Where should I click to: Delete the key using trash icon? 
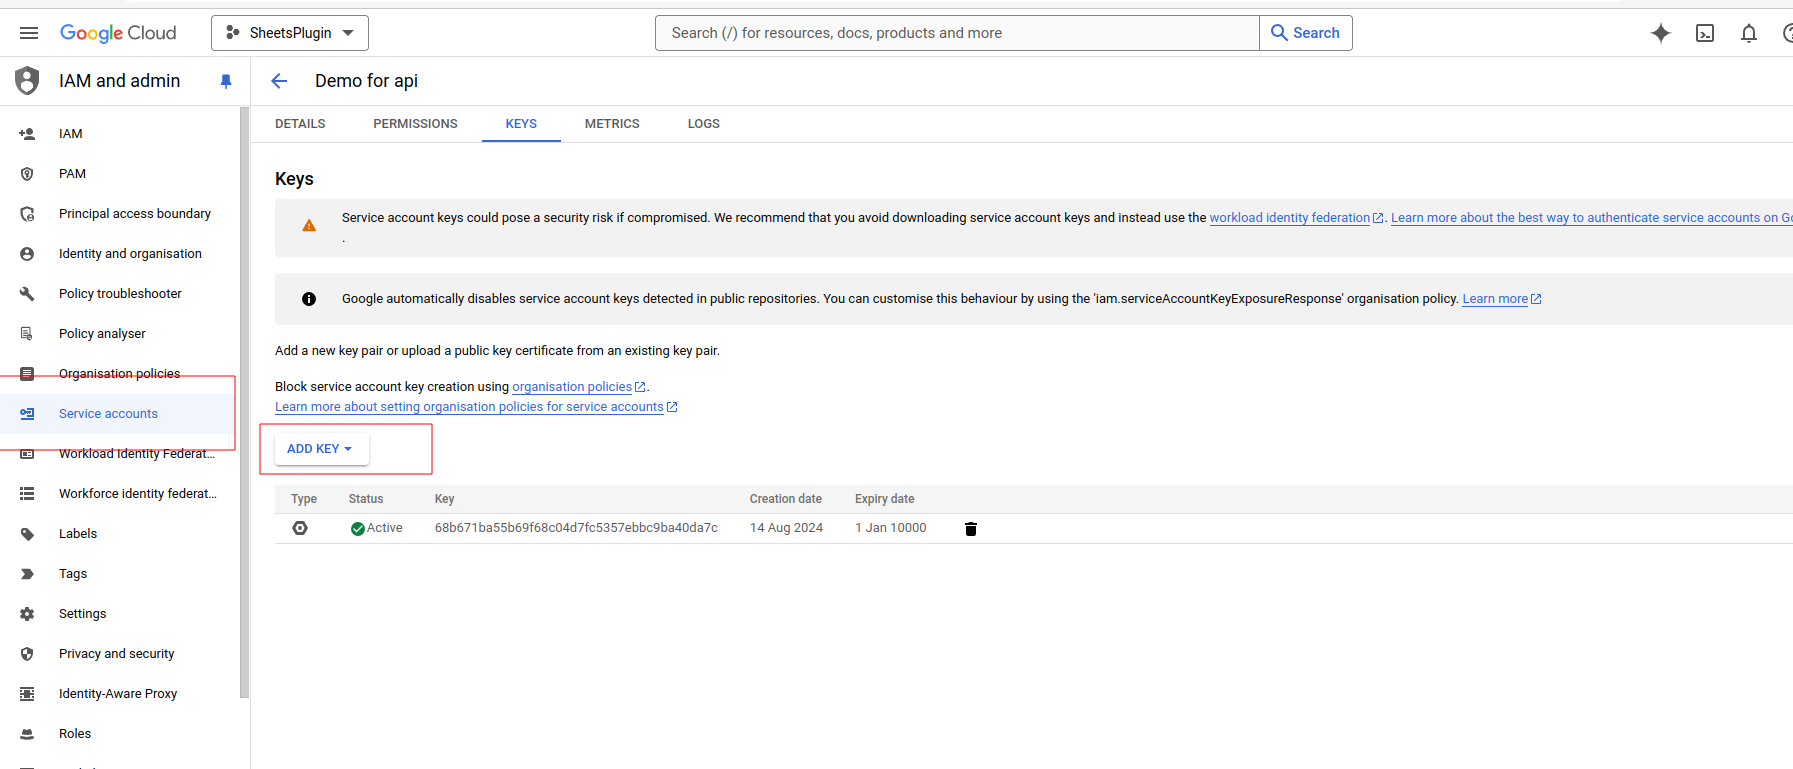click(x=970, y=529)
